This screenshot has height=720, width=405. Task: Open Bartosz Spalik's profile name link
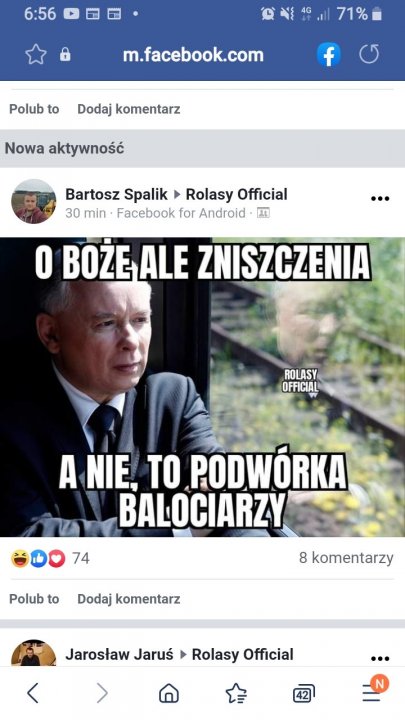[117, 194]
